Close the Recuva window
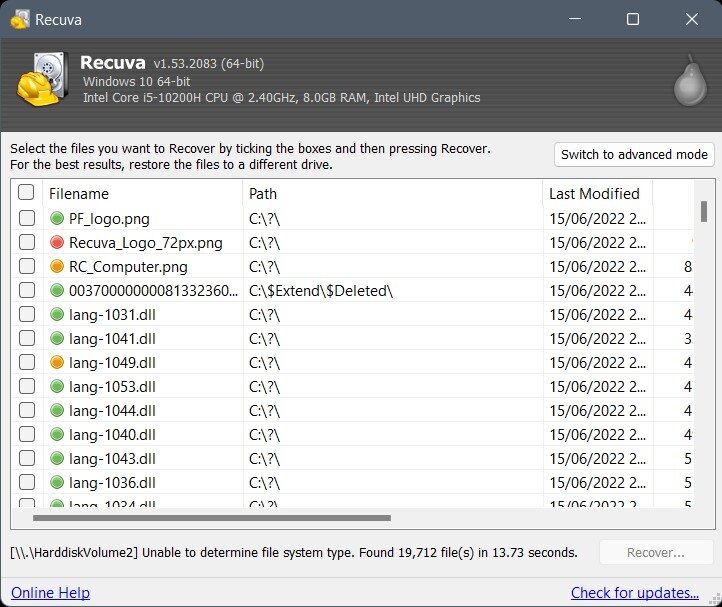This screenshot has height=607, width=722. pos(691,19)
